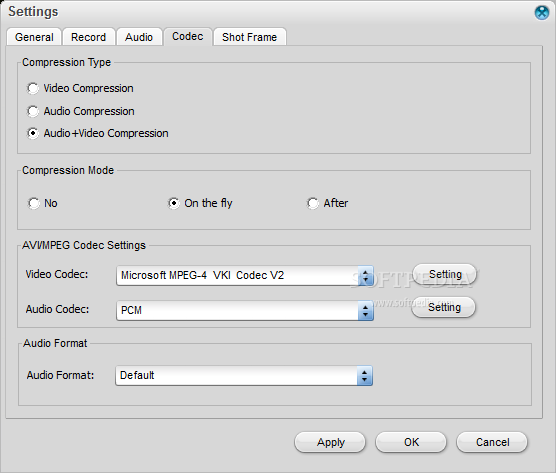The image size is (556, 473).
Task: Open the Audio Codec dropdown arrow
Action: click(x=365, y=311)
